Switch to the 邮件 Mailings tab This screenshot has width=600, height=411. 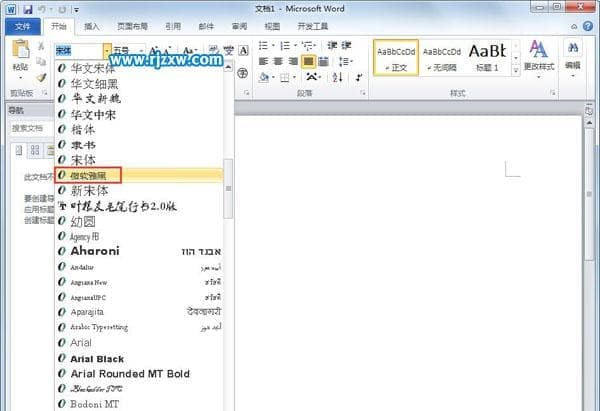(x=206, y=26)
